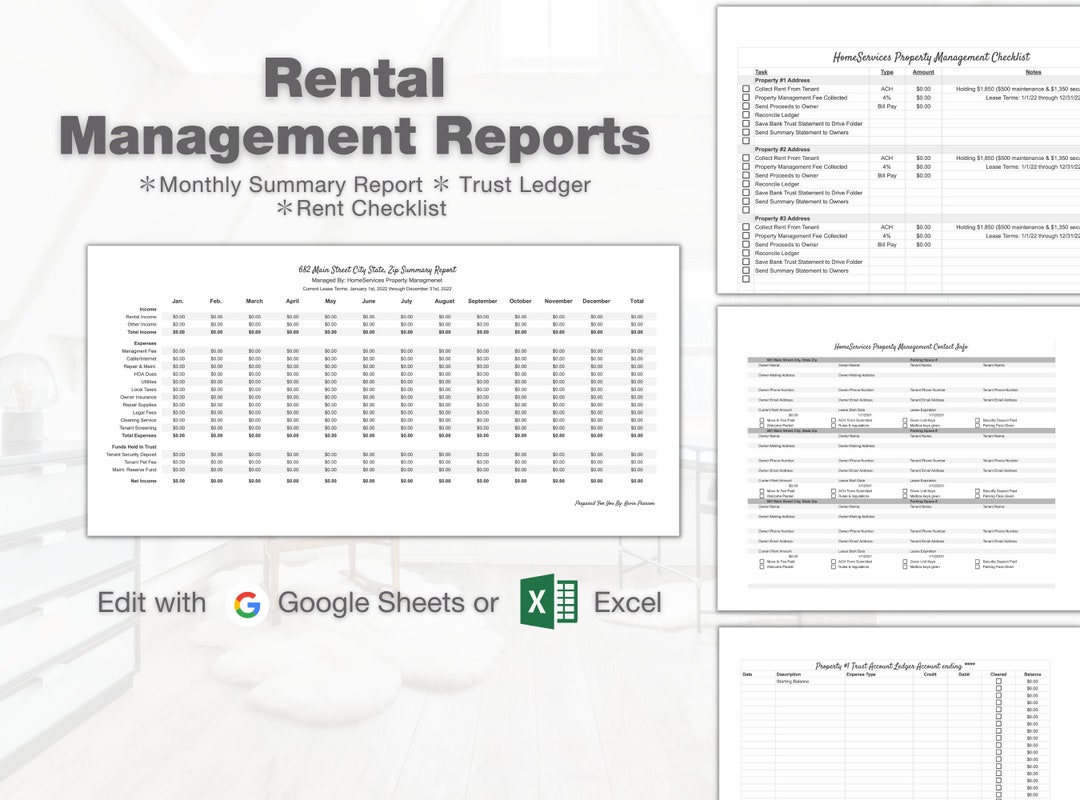This screenshot has height=800, width=1080.
Task: Enable the "Parking Pass Given" checkbox
Action: 976,425
